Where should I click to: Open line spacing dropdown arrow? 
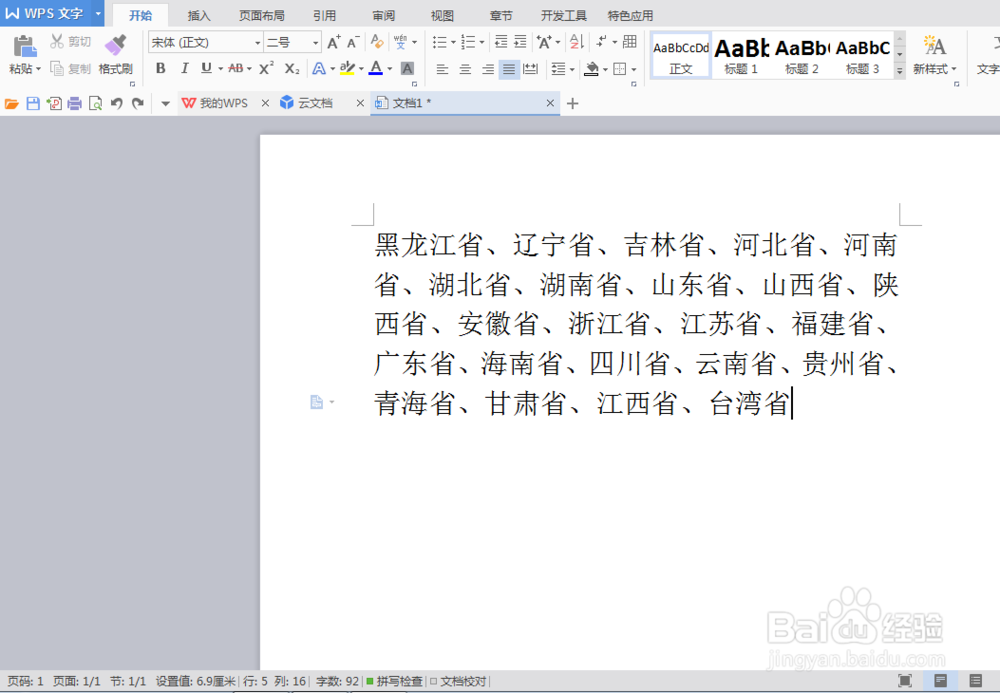[572, 69]
